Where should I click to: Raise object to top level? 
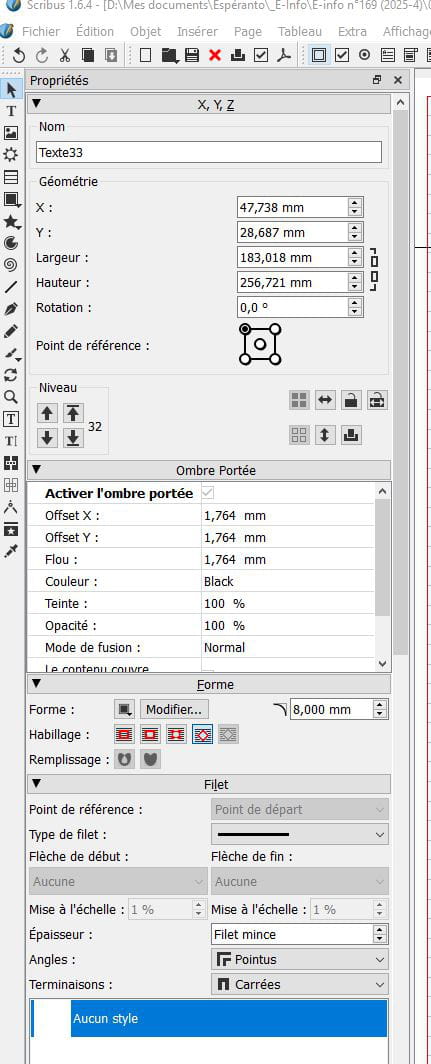(73, 413)
